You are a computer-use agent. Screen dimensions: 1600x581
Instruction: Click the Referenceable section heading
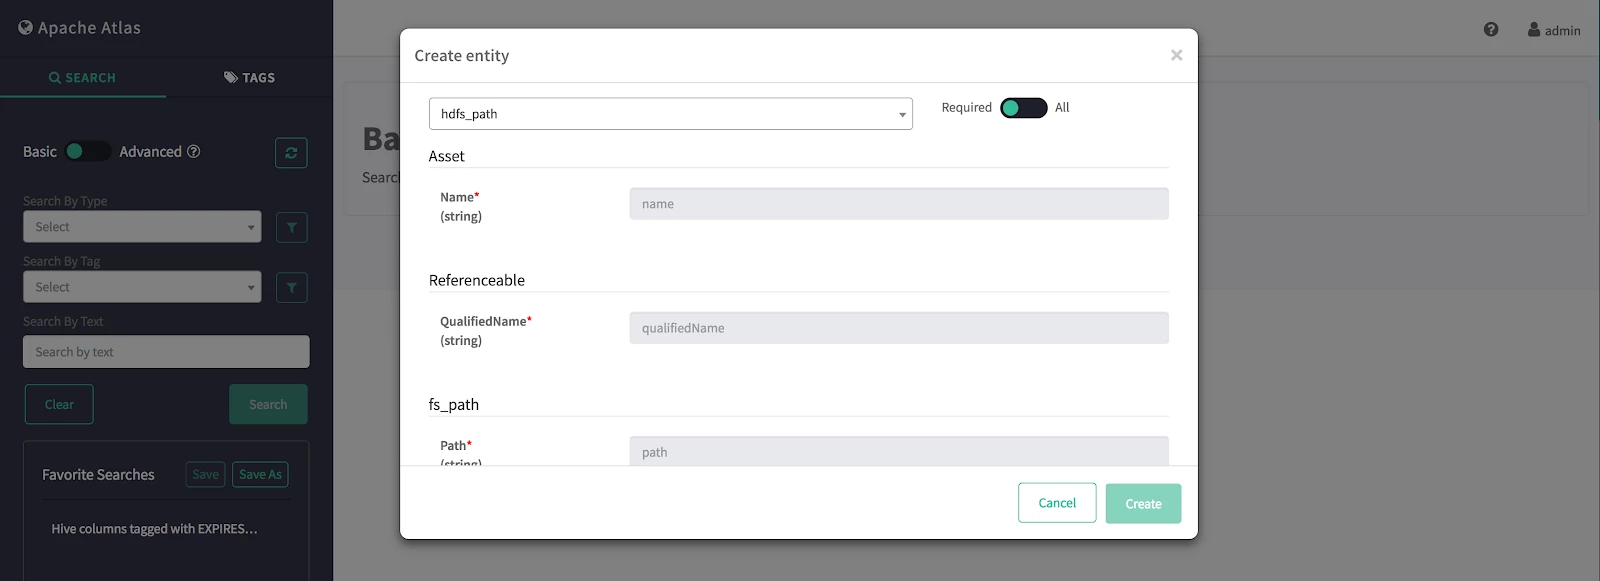click(x=477, y=280)
